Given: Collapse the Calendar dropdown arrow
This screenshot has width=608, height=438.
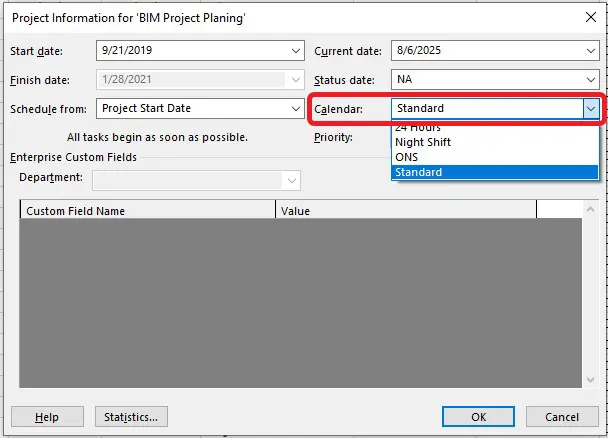Looking at the screenshot, I should (x=590, y=108).
